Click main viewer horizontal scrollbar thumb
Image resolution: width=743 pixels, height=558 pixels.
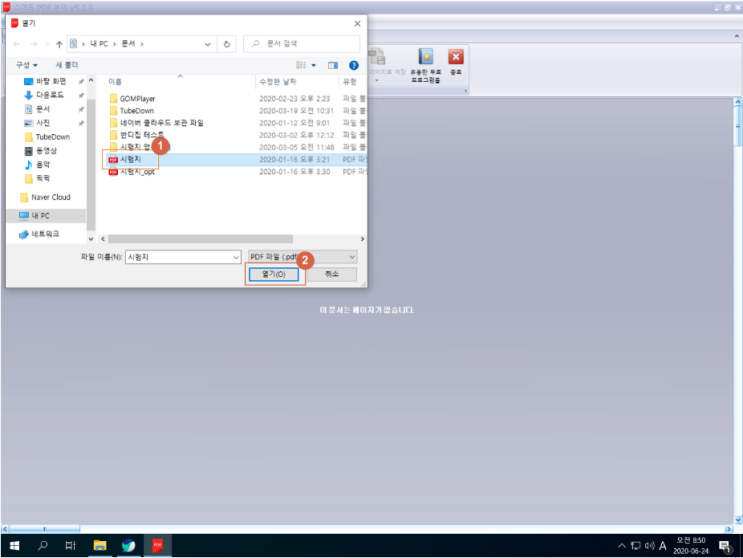pos(44,529)
